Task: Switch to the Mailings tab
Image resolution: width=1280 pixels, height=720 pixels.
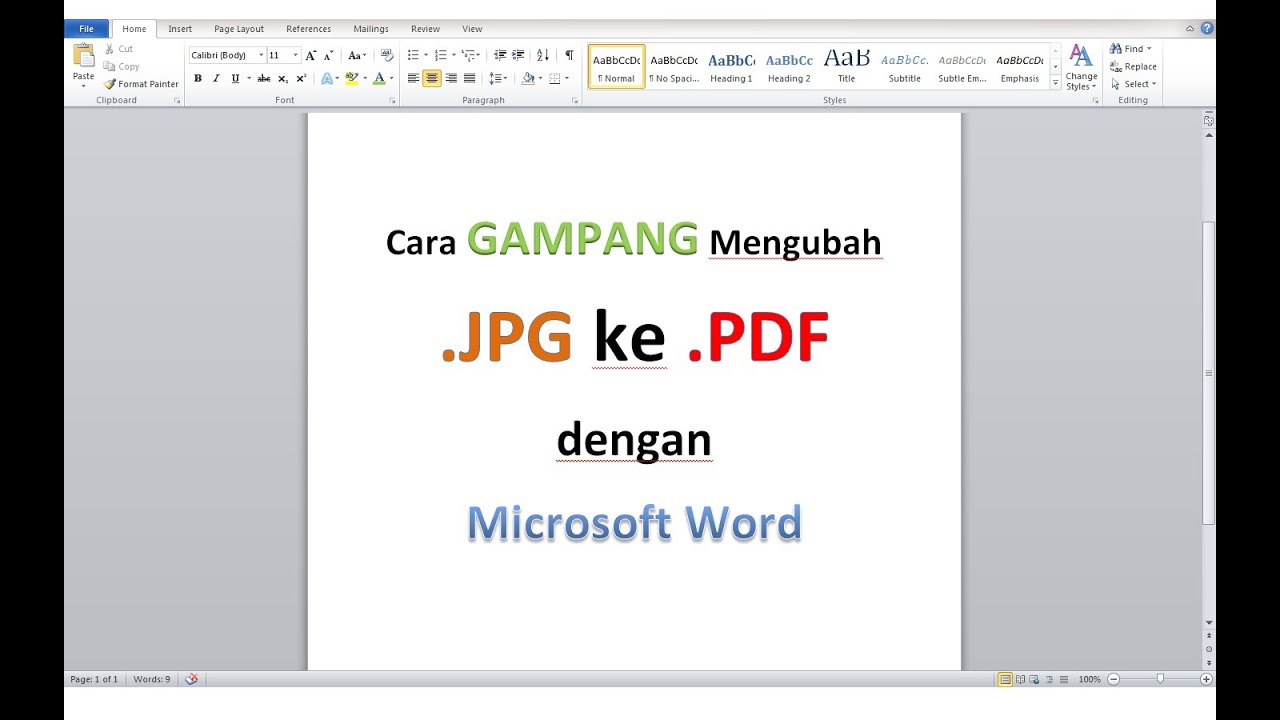Action: 371,29
